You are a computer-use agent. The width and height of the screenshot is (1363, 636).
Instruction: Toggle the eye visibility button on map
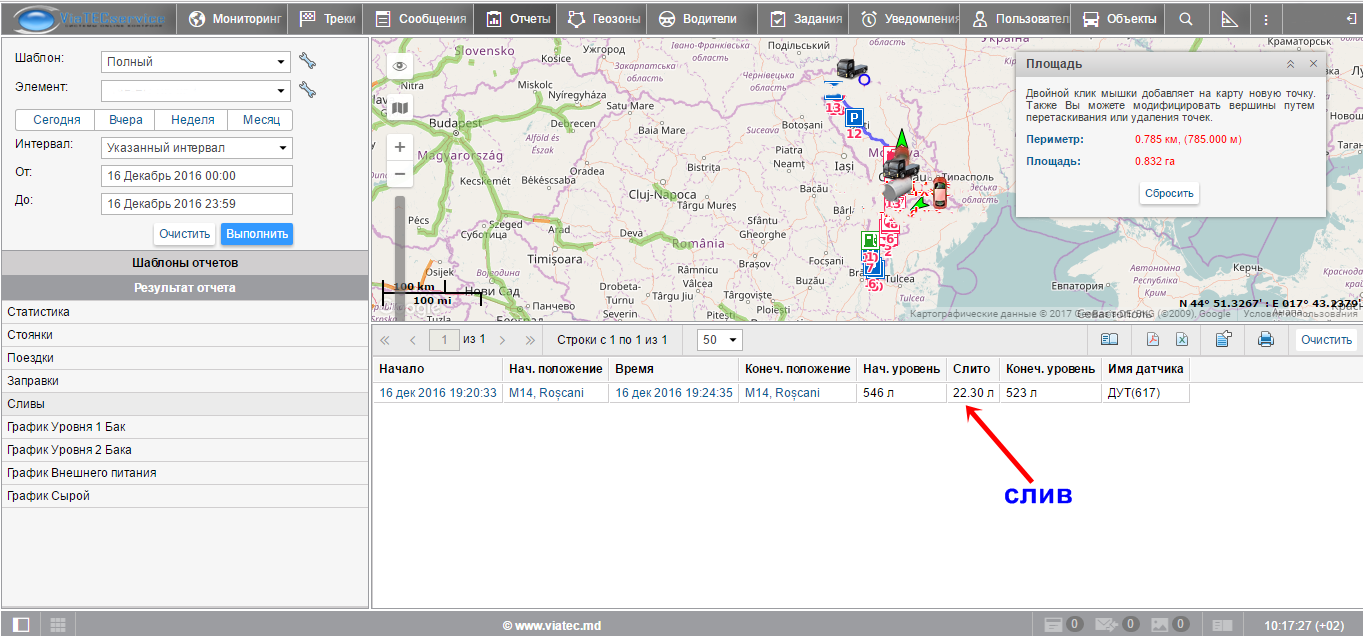point(400,67)
